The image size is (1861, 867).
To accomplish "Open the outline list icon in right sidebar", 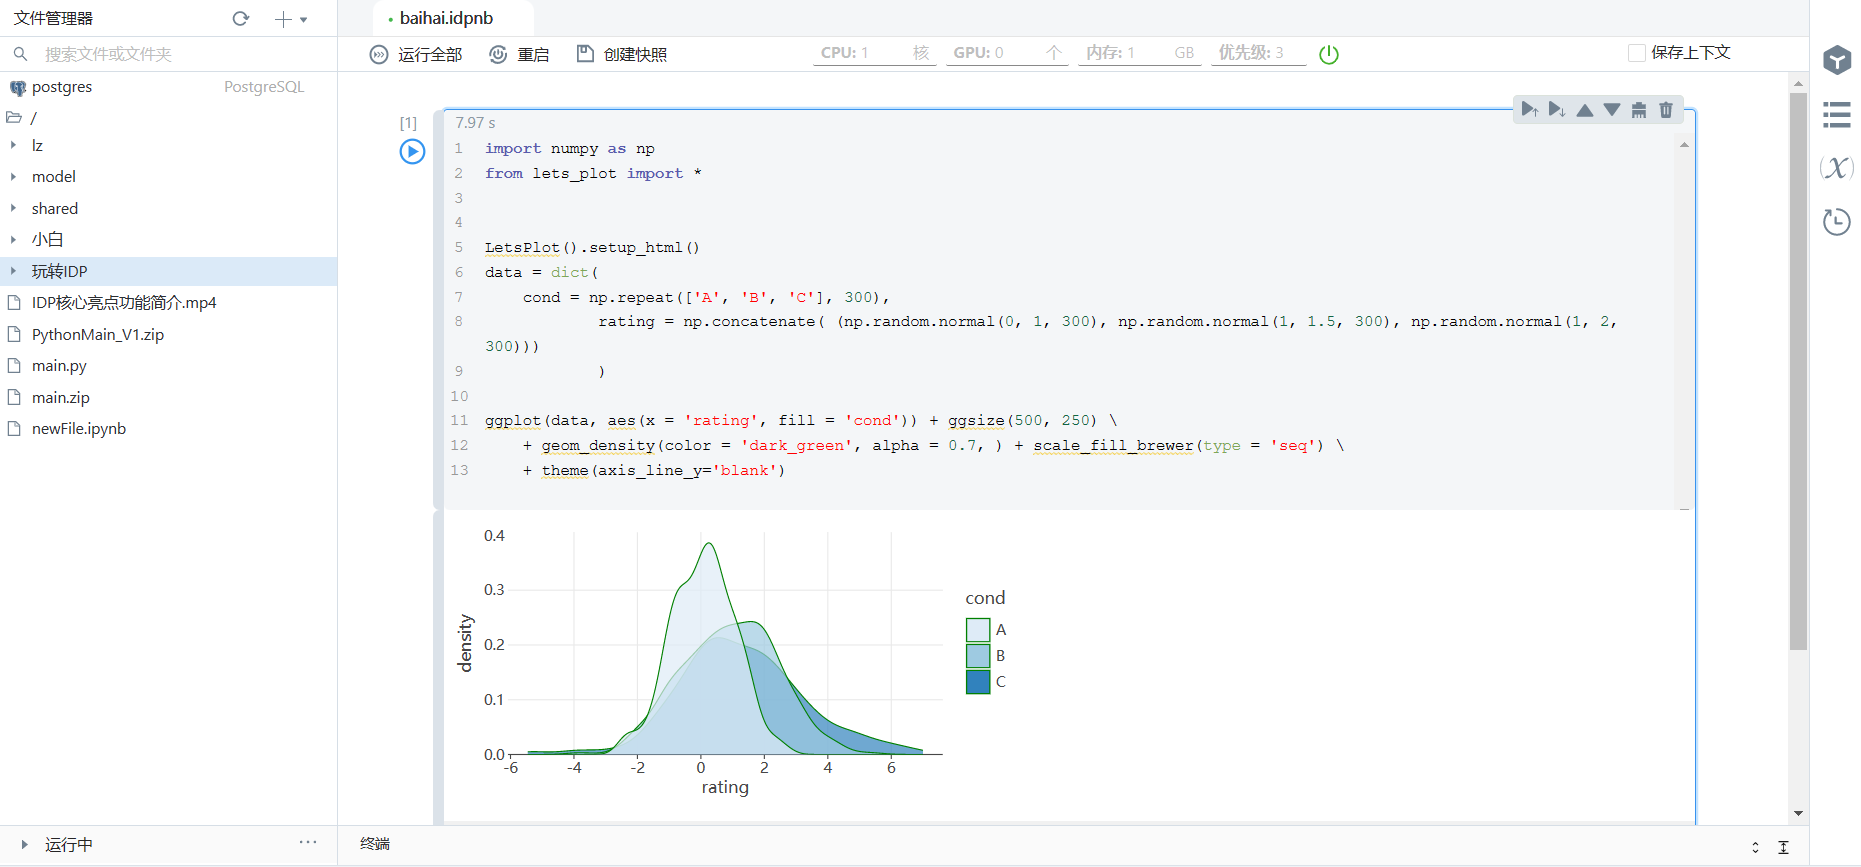I will coord(1837,114).
